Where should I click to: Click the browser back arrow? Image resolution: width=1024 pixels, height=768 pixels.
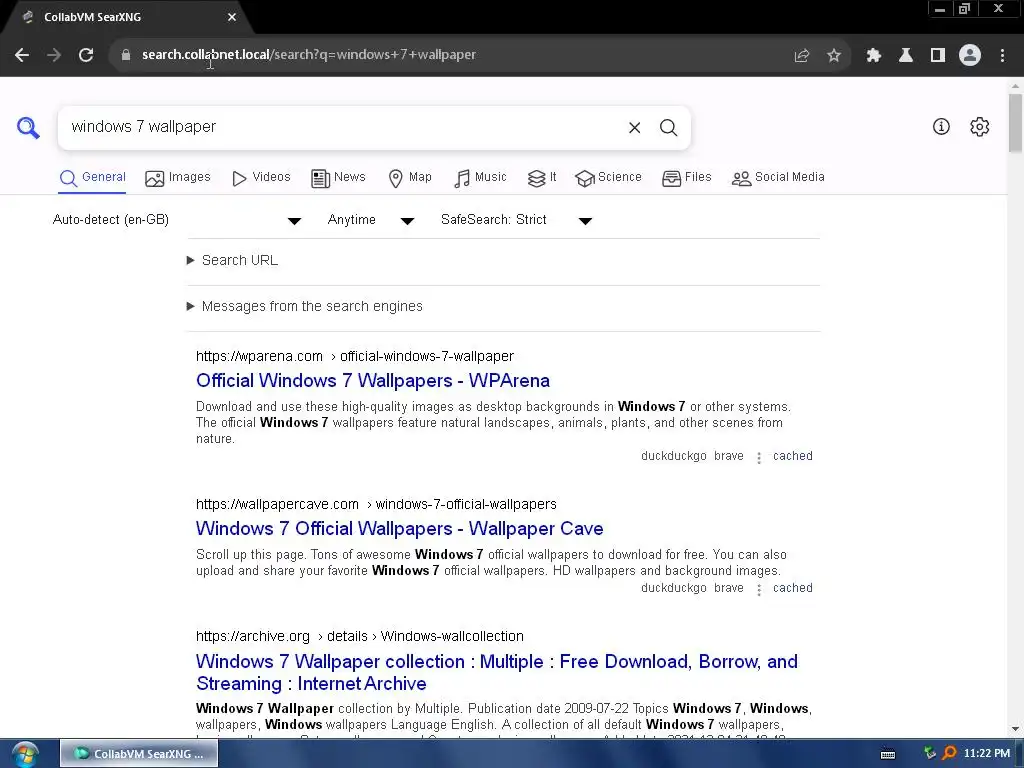click(22, 55)
